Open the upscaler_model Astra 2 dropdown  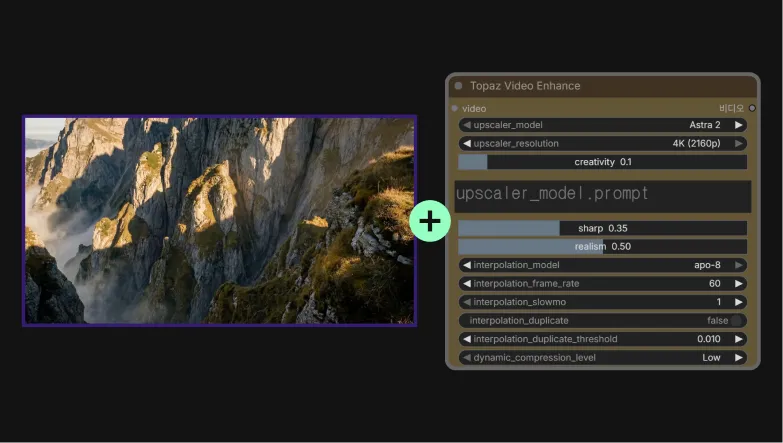pyautogui.click(x=603, y=125)
